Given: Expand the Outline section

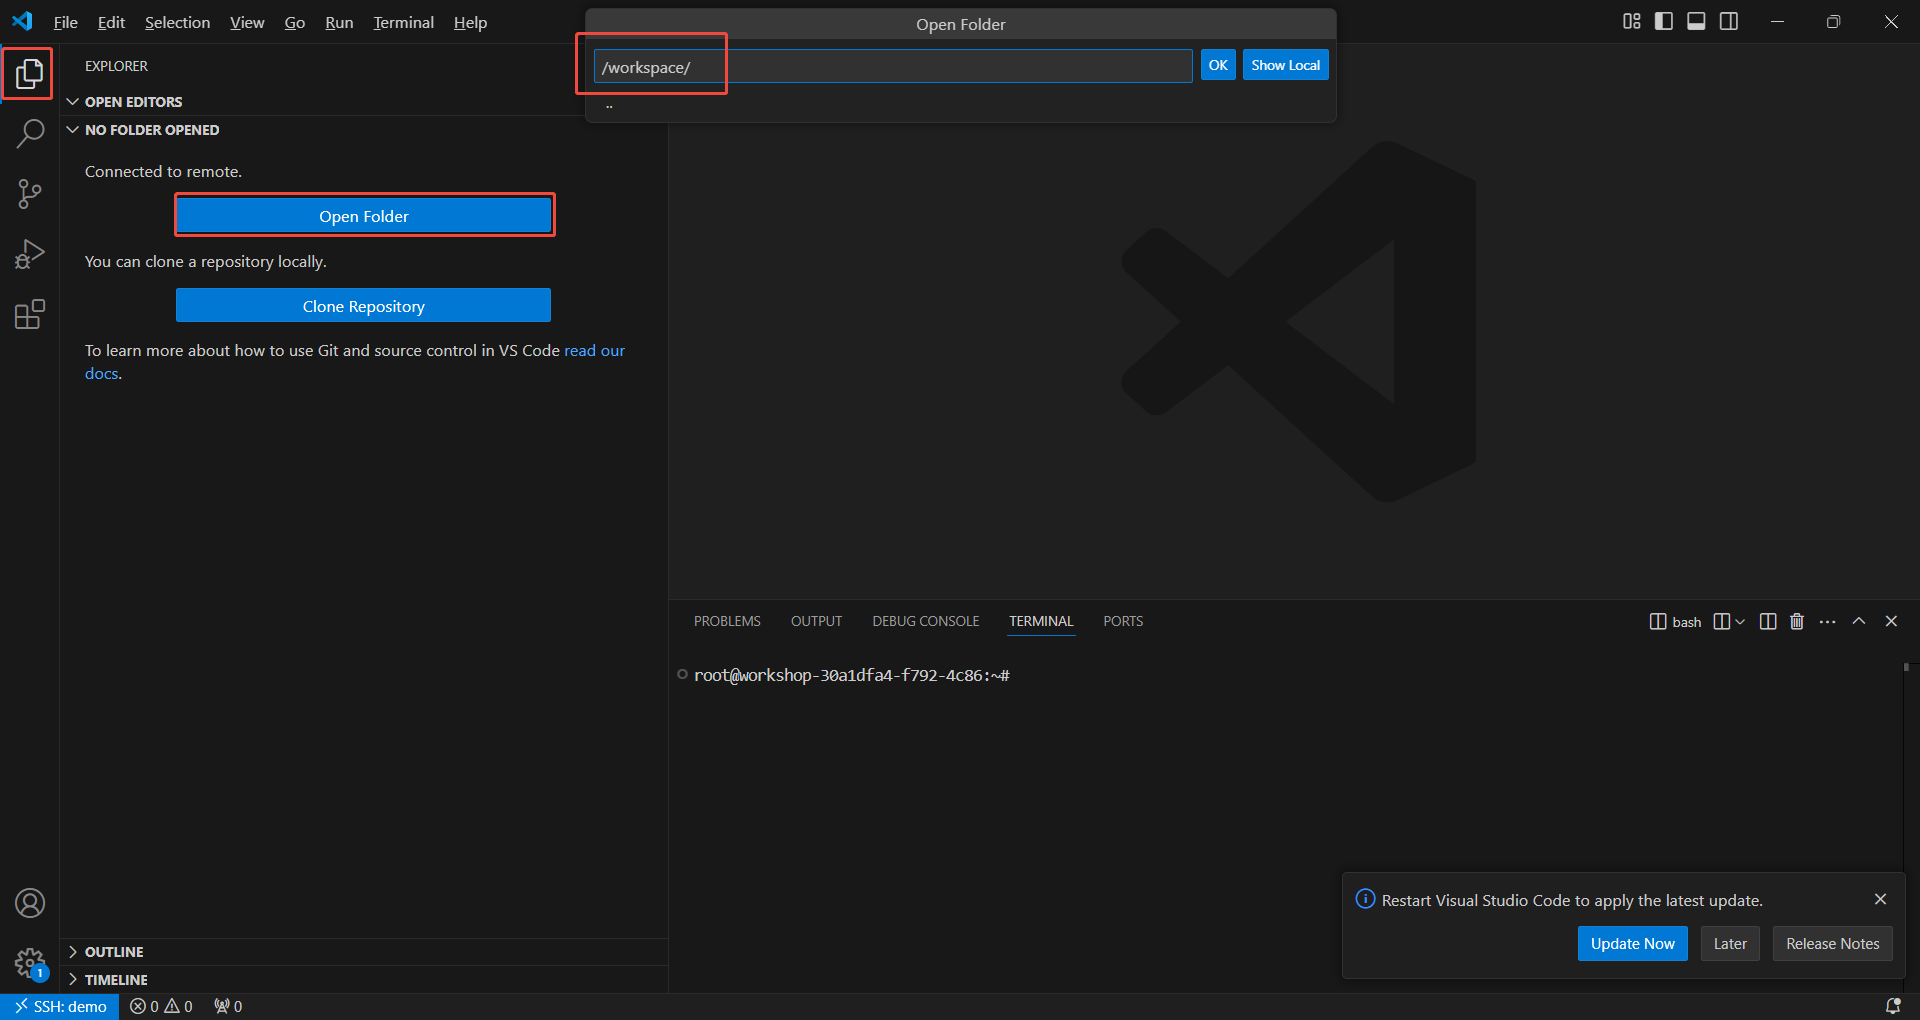Looking at the screenshot, I should [114, 952].
